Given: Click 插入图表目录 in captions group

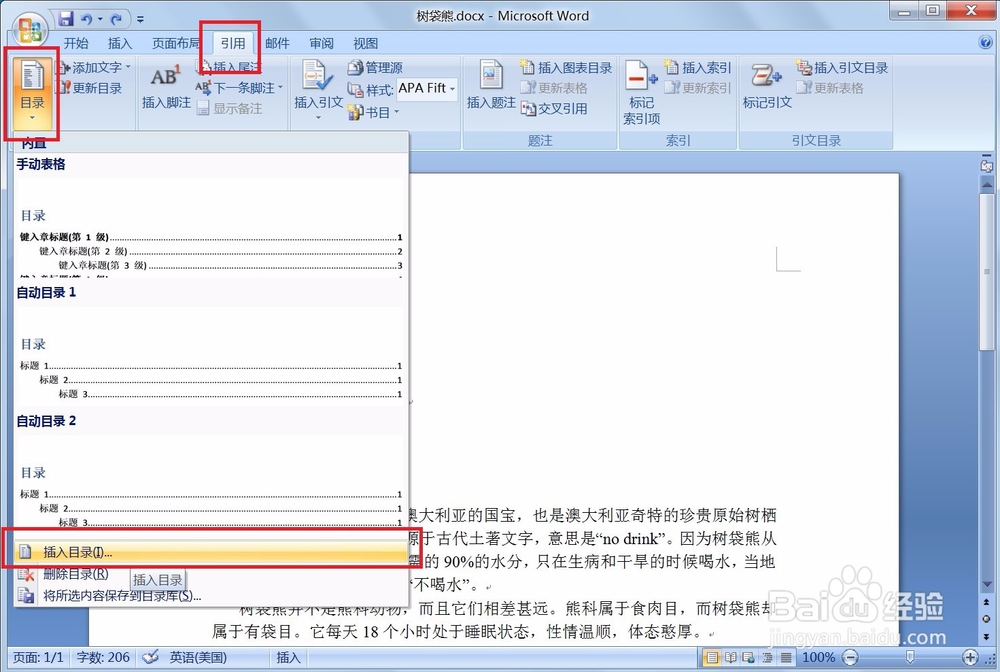Looking at the screenshot, I should (x=566, y=68).
